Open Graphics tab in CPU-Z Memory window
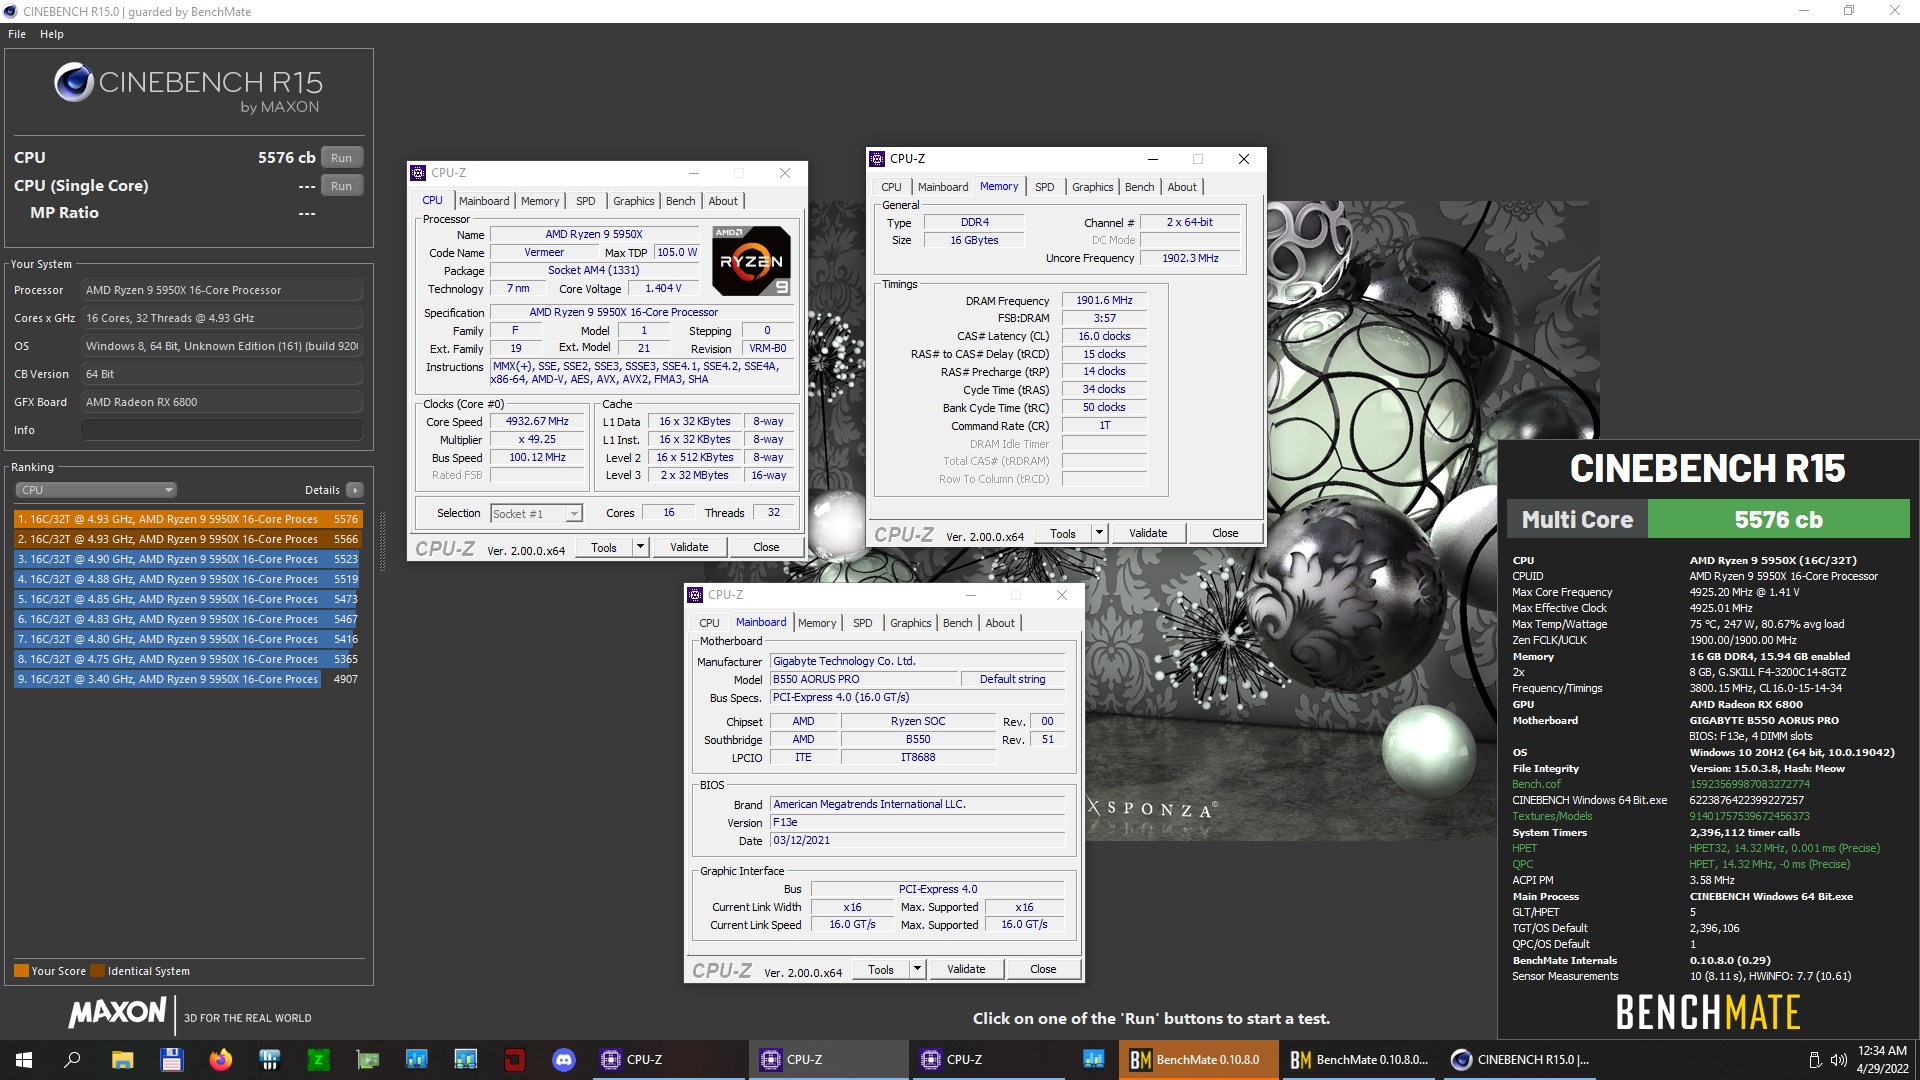 (x=1092, y=187)
